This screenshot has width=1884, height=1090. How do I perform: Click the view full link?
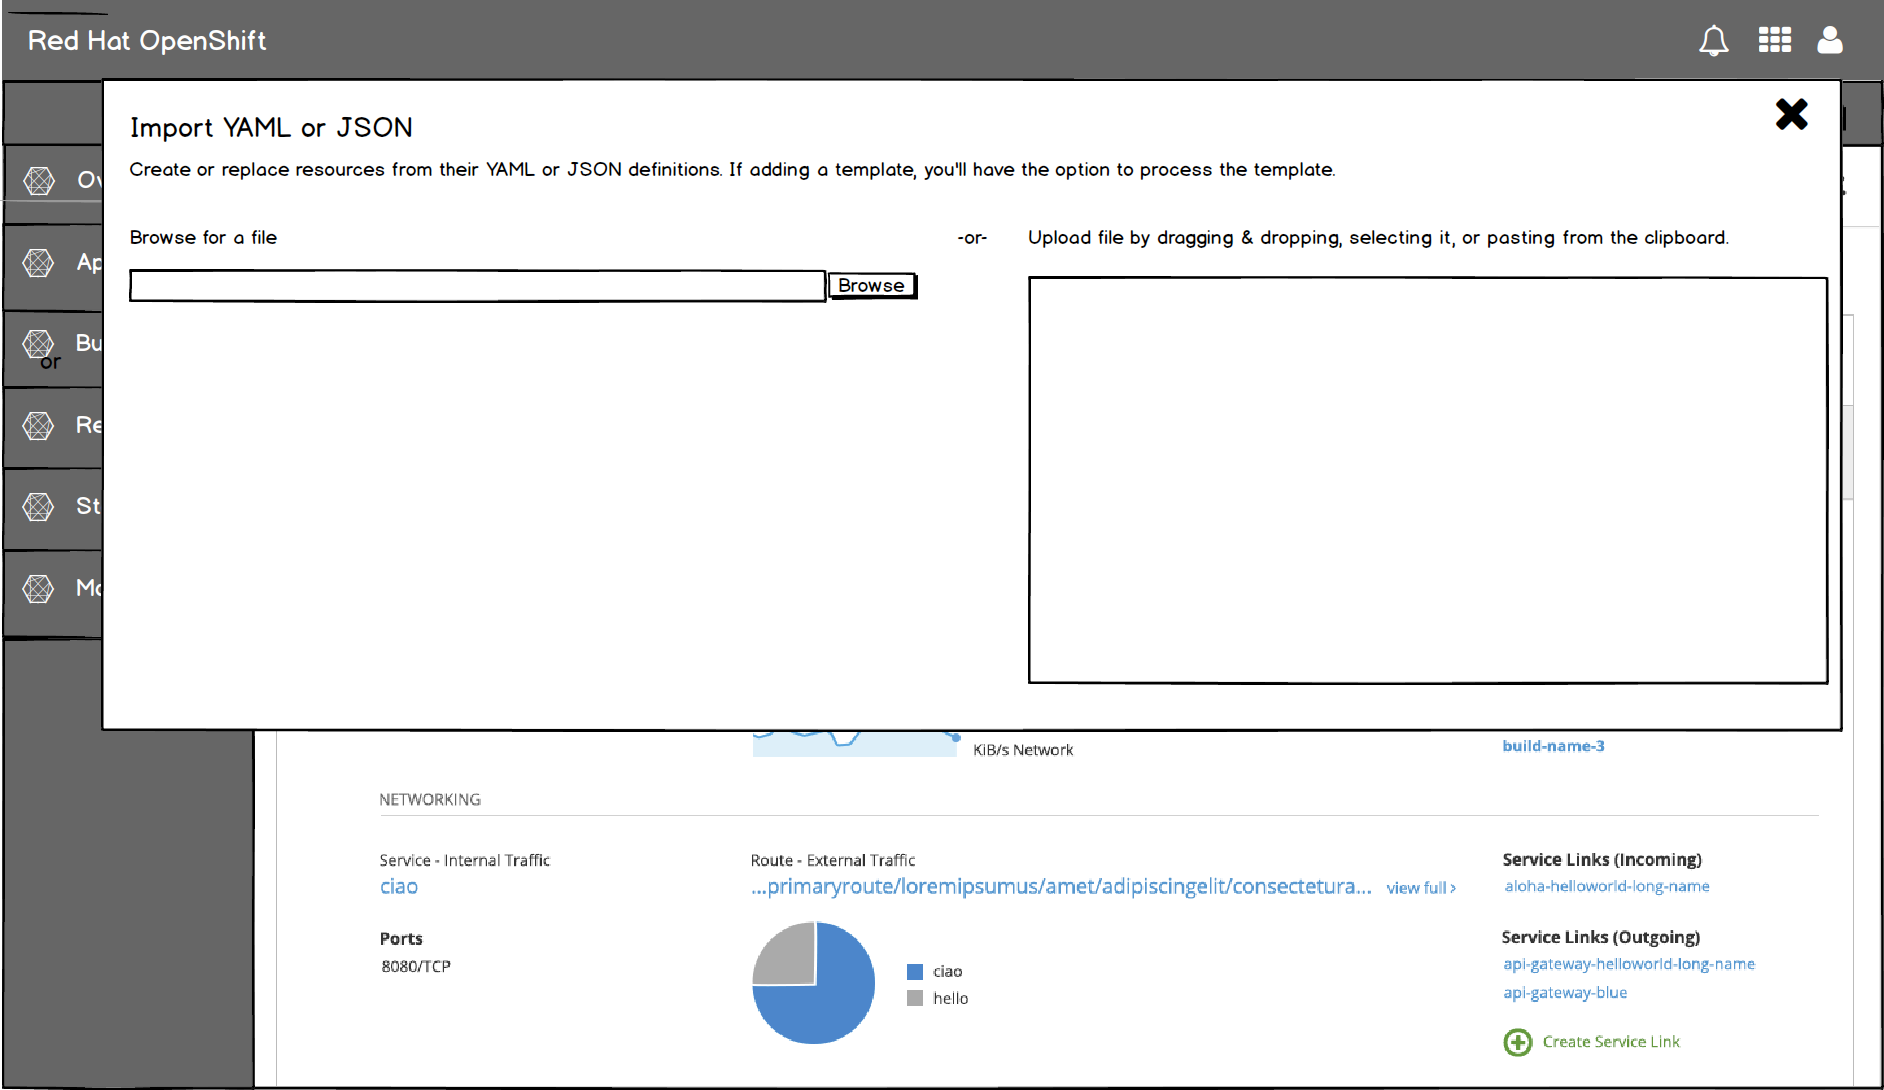pos(1421,888)
